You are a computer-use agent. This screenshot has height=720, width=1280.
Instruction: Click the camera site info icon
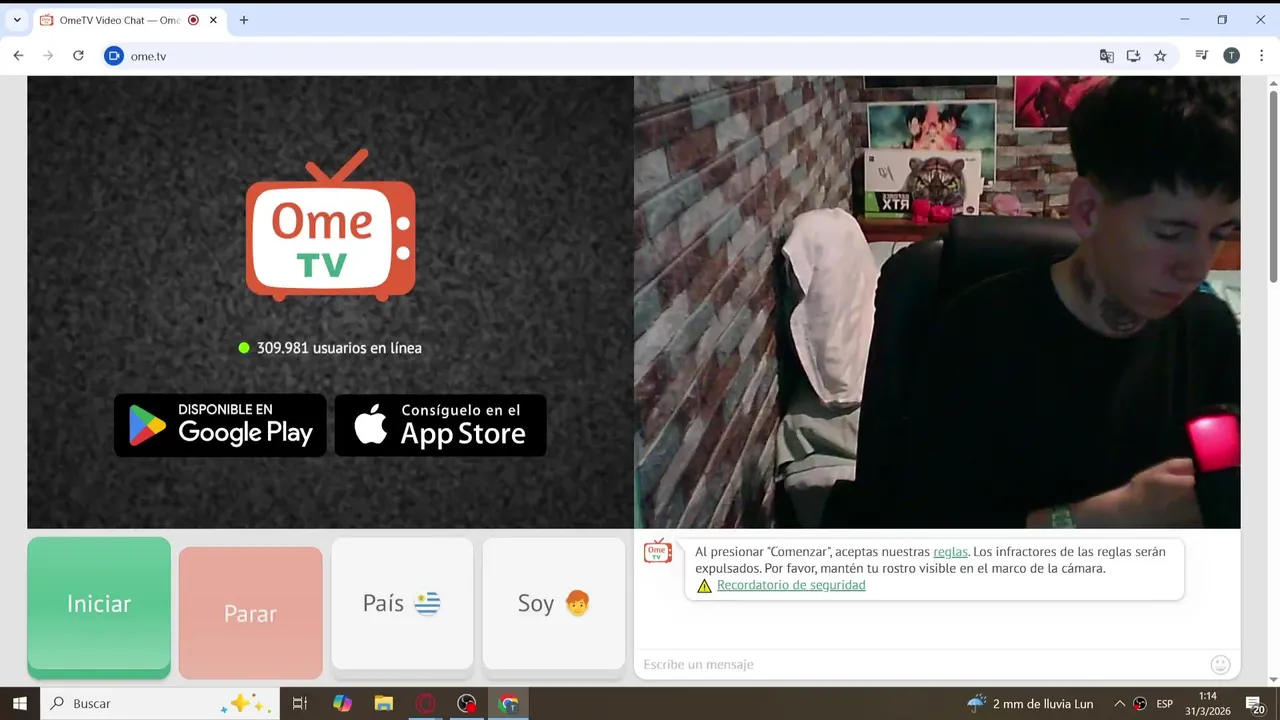pos(114,56)
